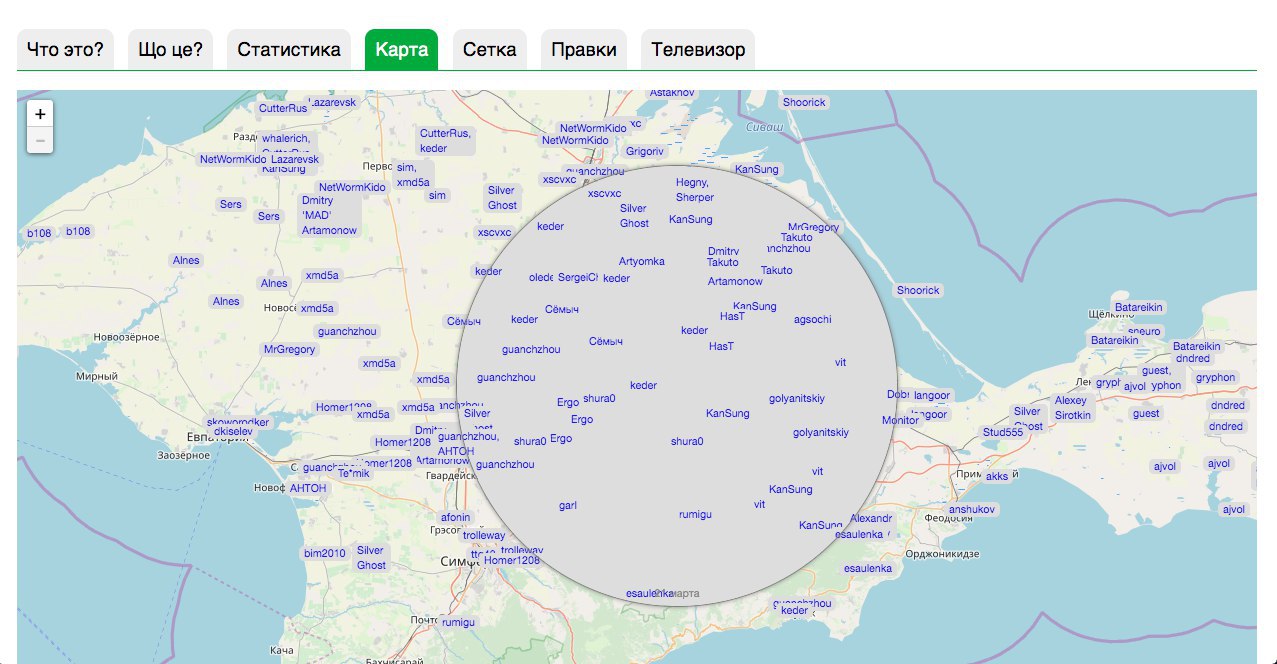1277x664 pixels.
Task: Click the afonin label
Action: click(455, 517)
